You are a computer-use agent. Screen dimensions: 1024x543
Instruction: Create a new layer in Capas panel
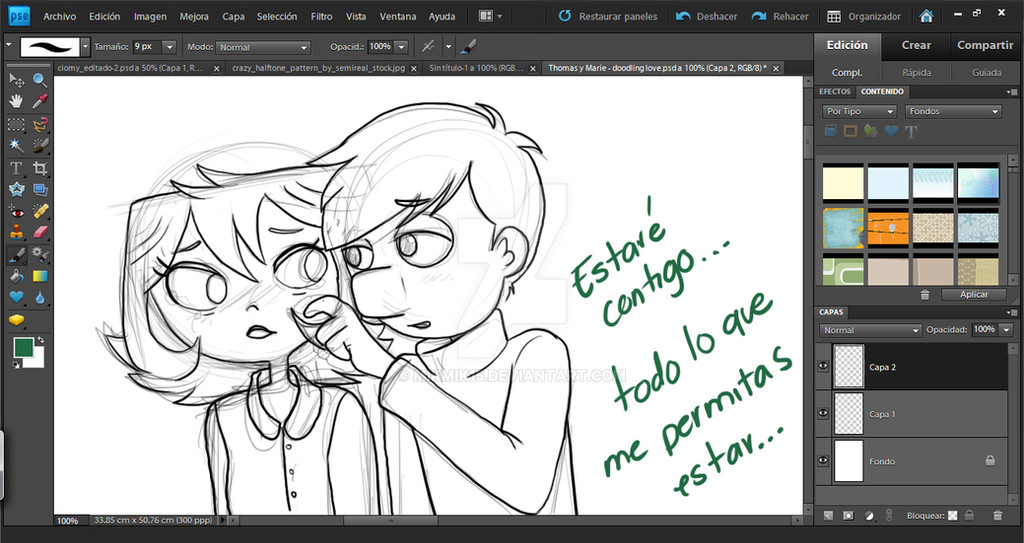pyautogui.click(x=828, y=516)
